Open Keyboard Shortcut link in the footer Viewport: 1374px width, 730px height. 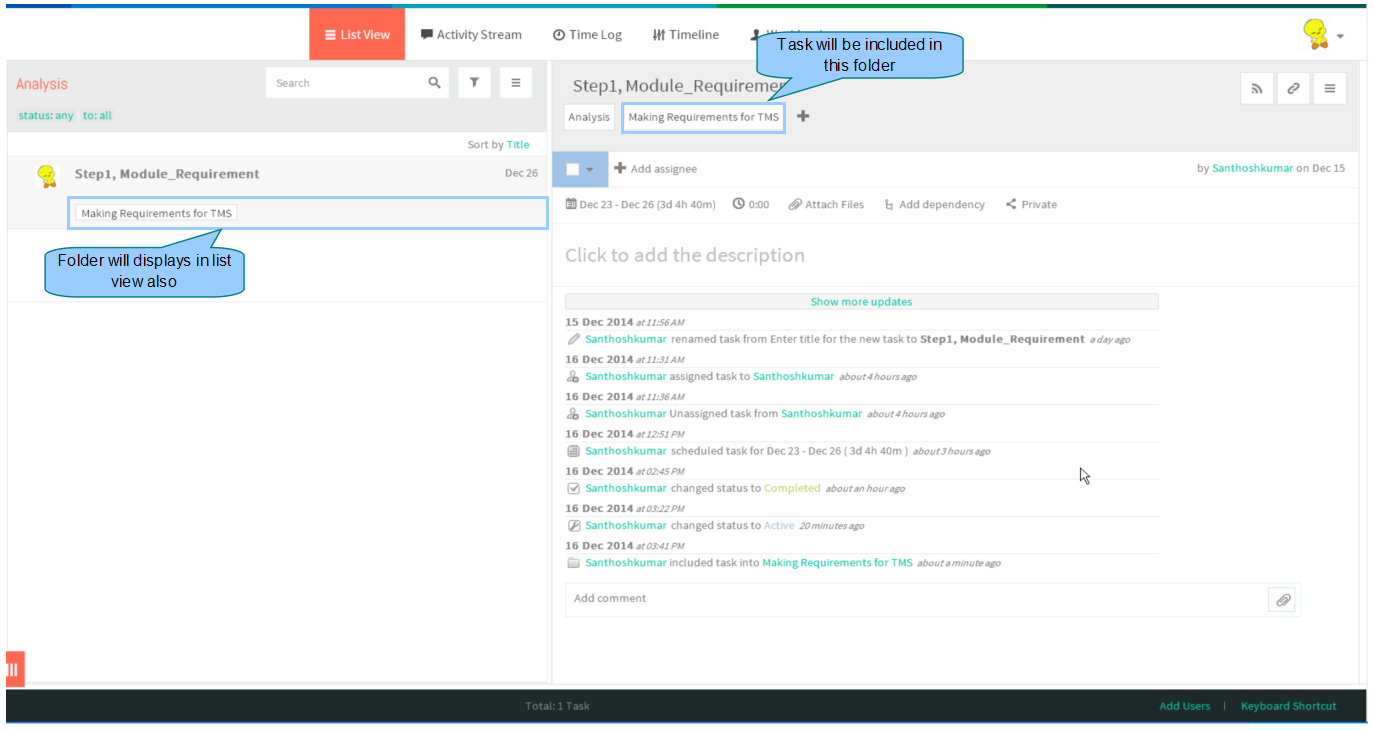click(x=1288, y=706)
